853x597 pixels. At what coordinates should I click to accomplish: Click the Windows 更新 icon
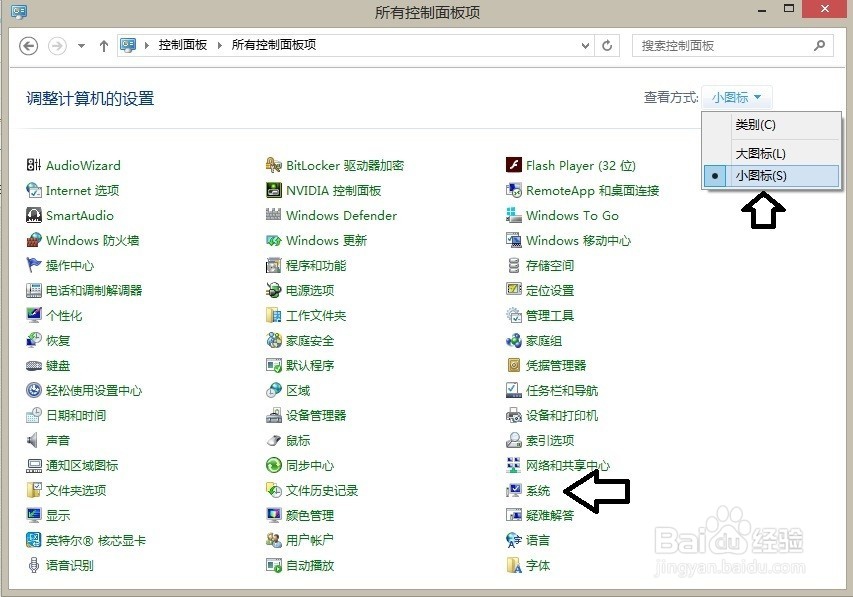(x=274, y=240)
